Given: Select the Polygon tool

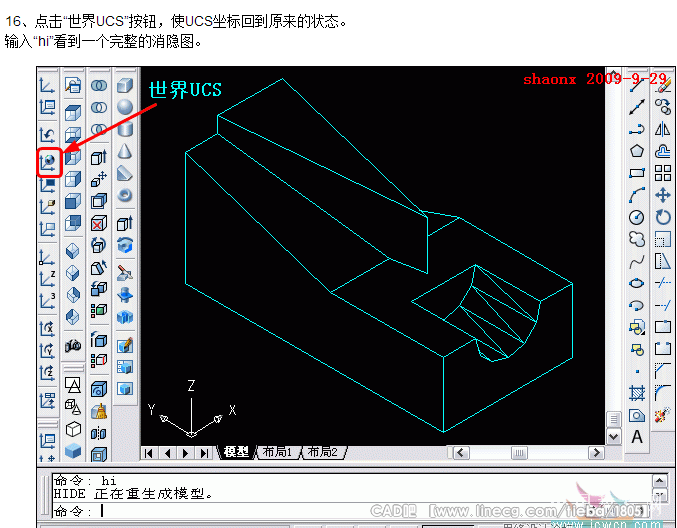Looking at the screenshot, I should click(x=637, y=151).
